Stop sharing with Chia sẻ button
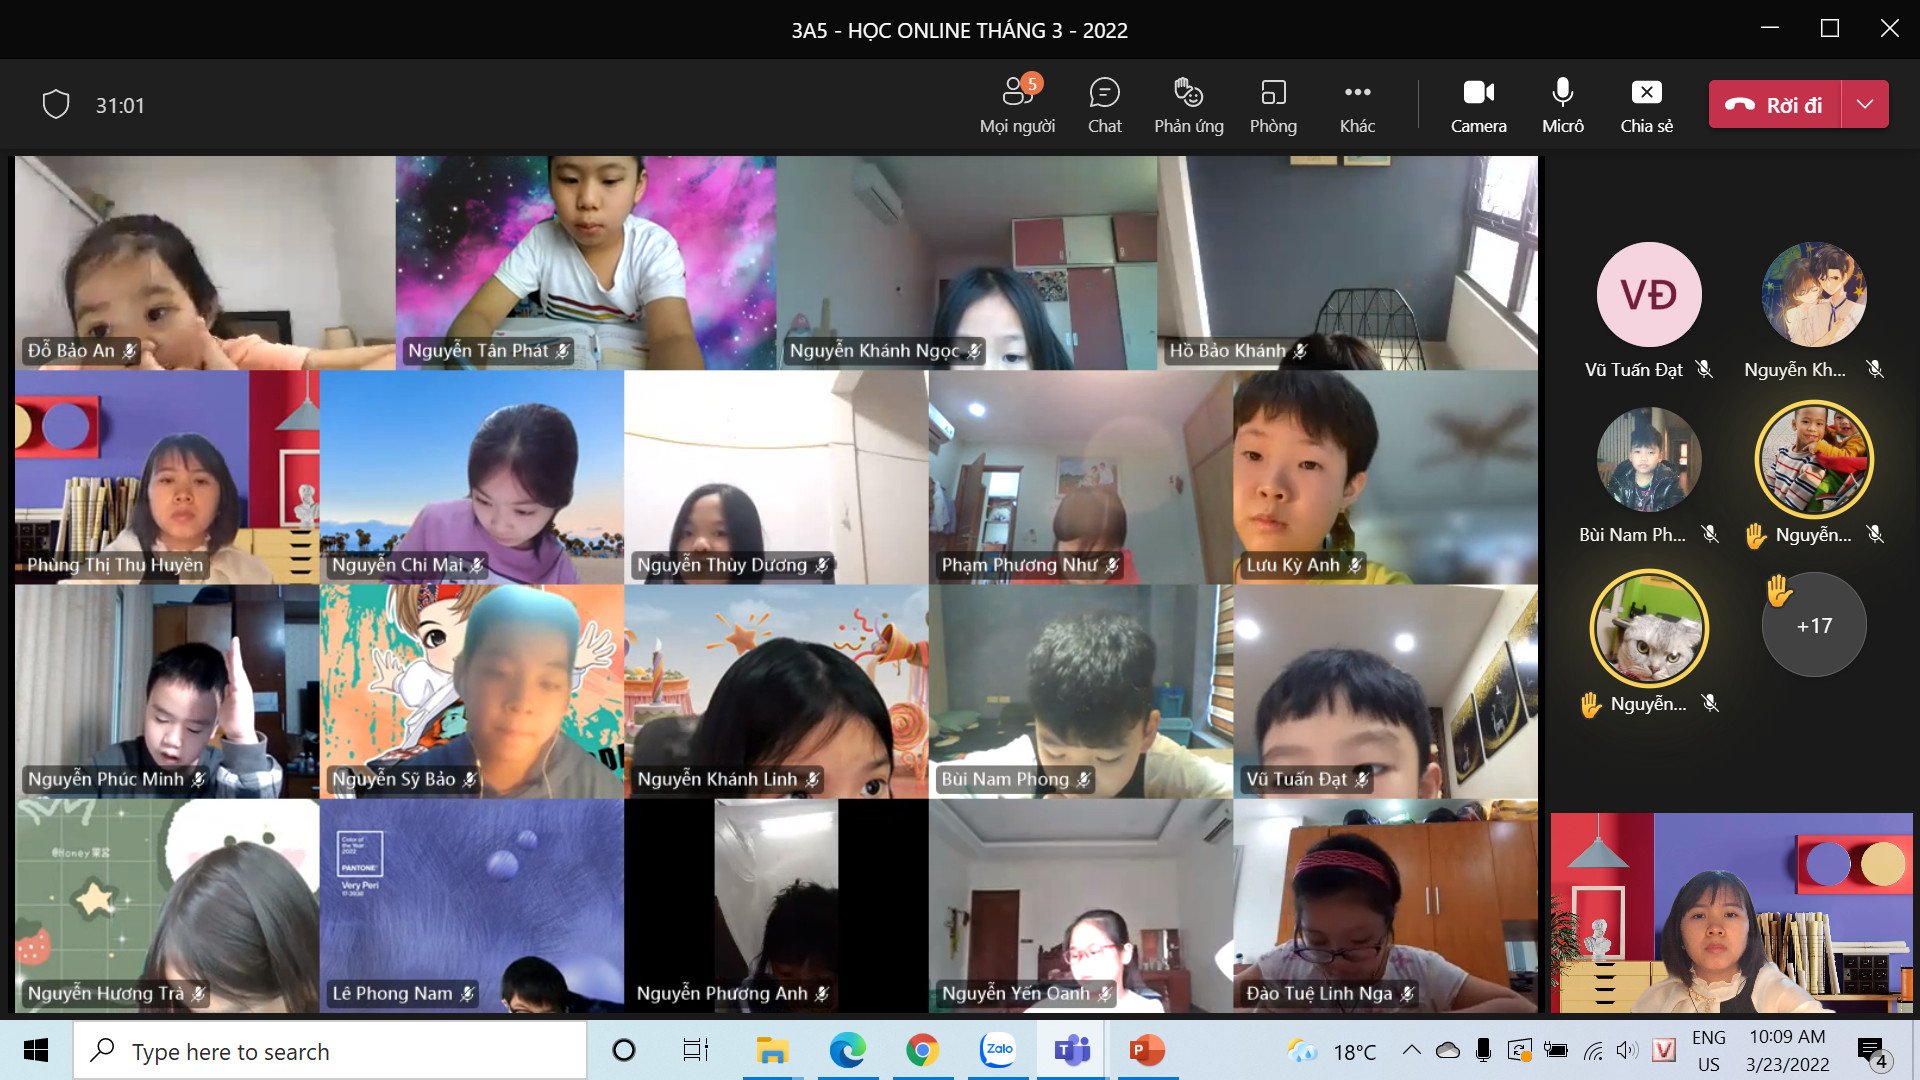This screenshot has width=1920, height=1080. click(1646, 104)
